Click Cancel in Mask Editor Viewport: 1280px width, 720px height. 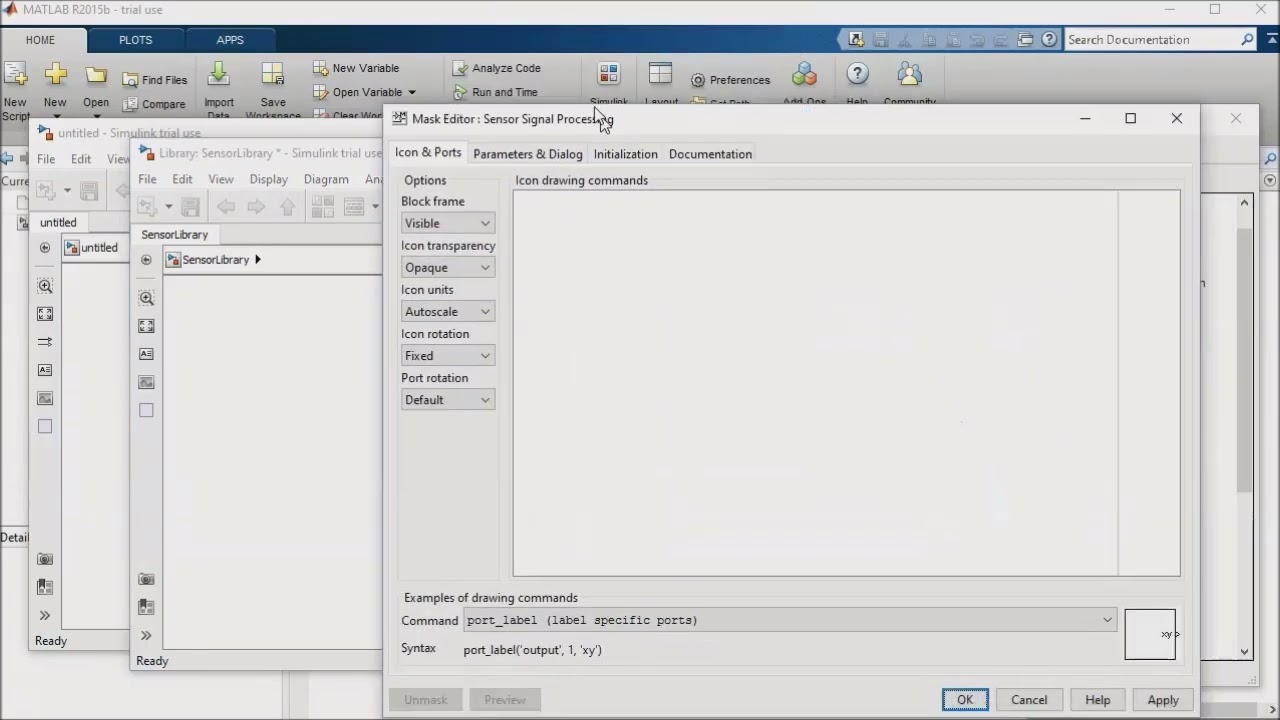point(1029,700)
